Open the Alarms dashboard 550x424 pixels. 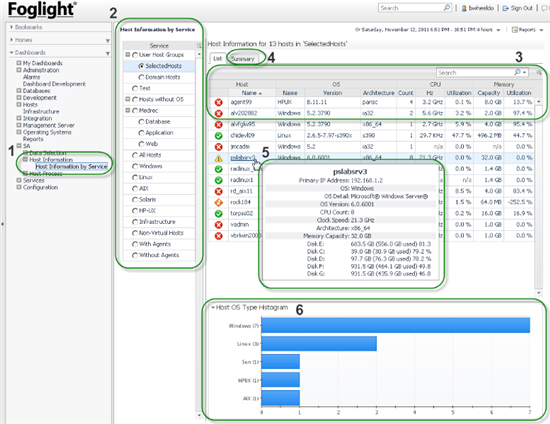[x=32, y=77]
